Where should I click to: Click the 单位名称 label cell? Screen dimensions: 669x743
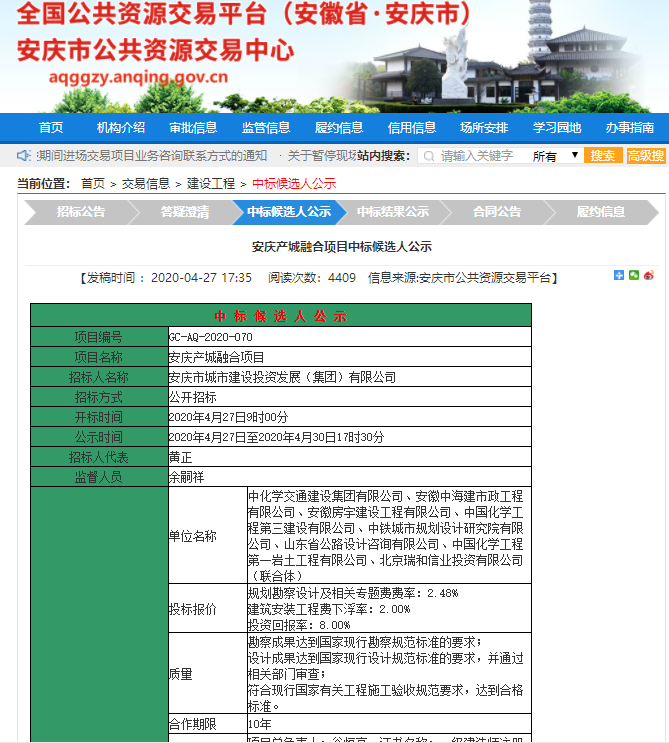coord(208,535)
